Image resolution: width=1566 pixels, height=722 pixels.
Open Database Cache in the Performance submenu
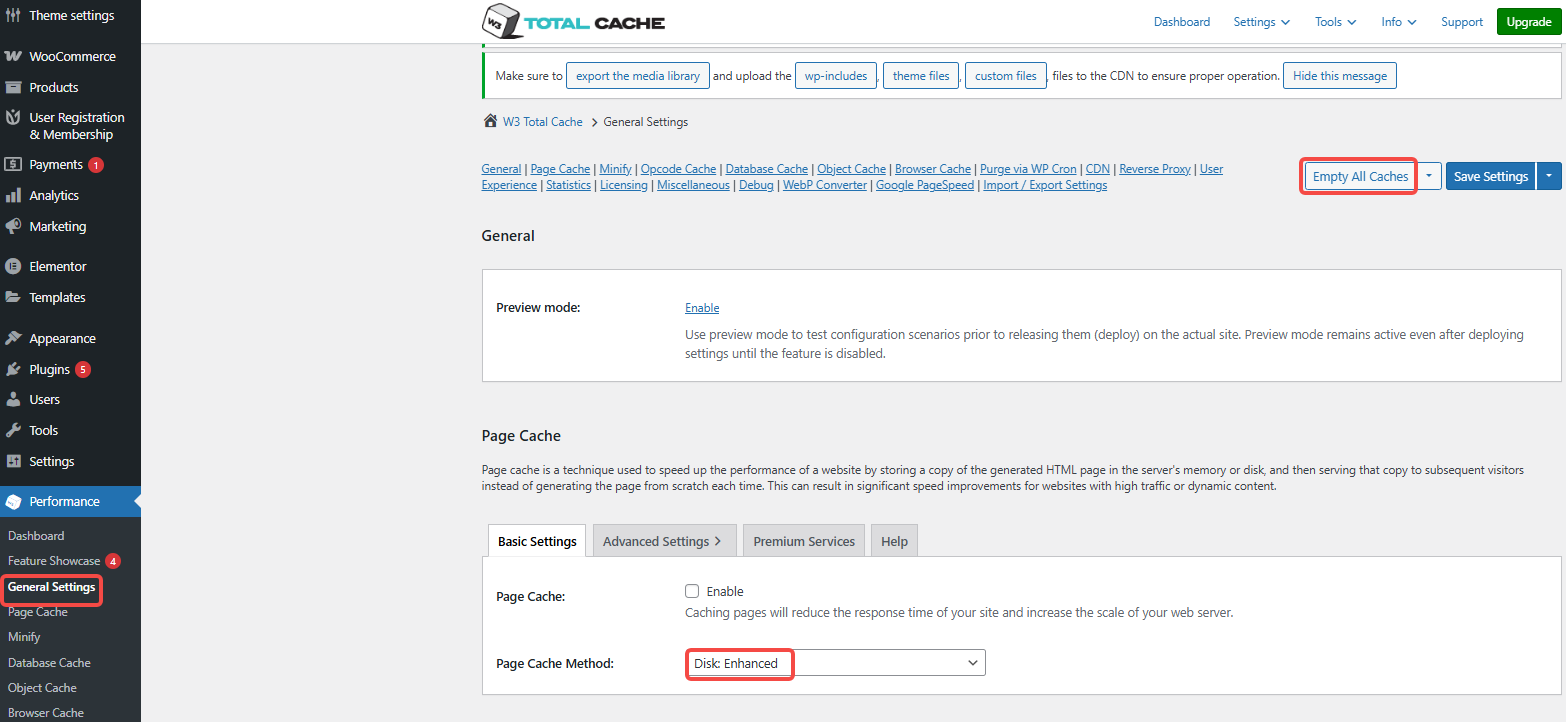tap(49, 663)
